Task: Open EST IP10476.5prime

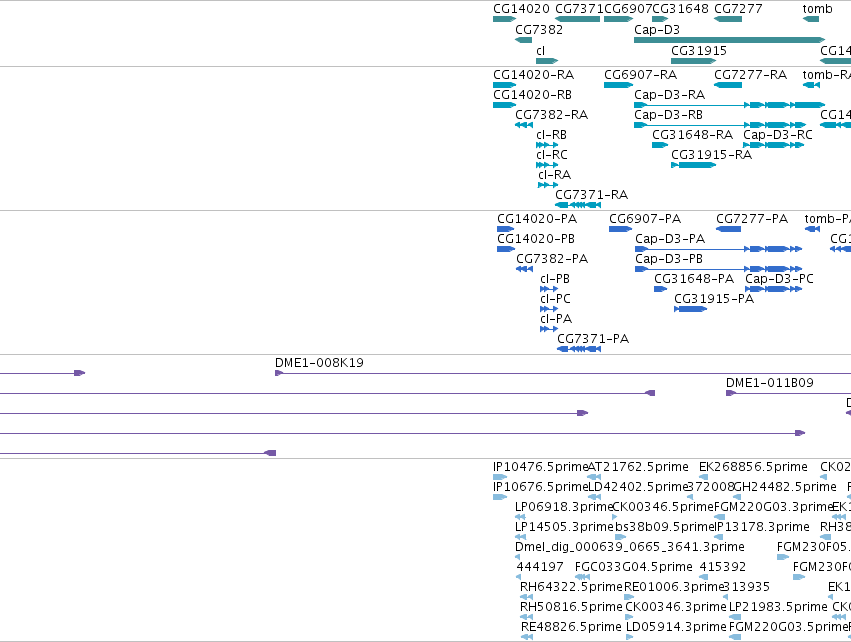Action: coord(541,467)
